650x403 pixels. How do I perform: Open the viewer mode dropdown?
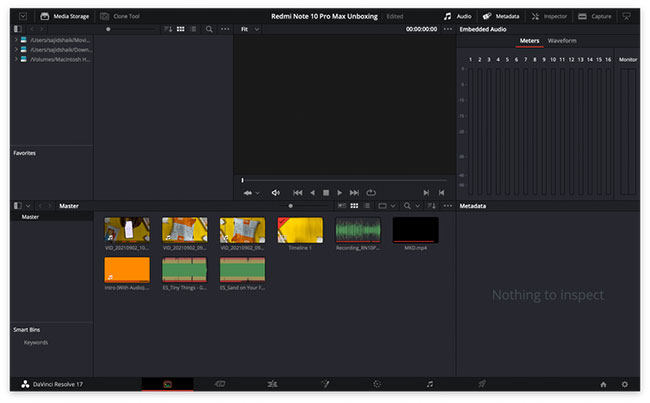point(251,193)
